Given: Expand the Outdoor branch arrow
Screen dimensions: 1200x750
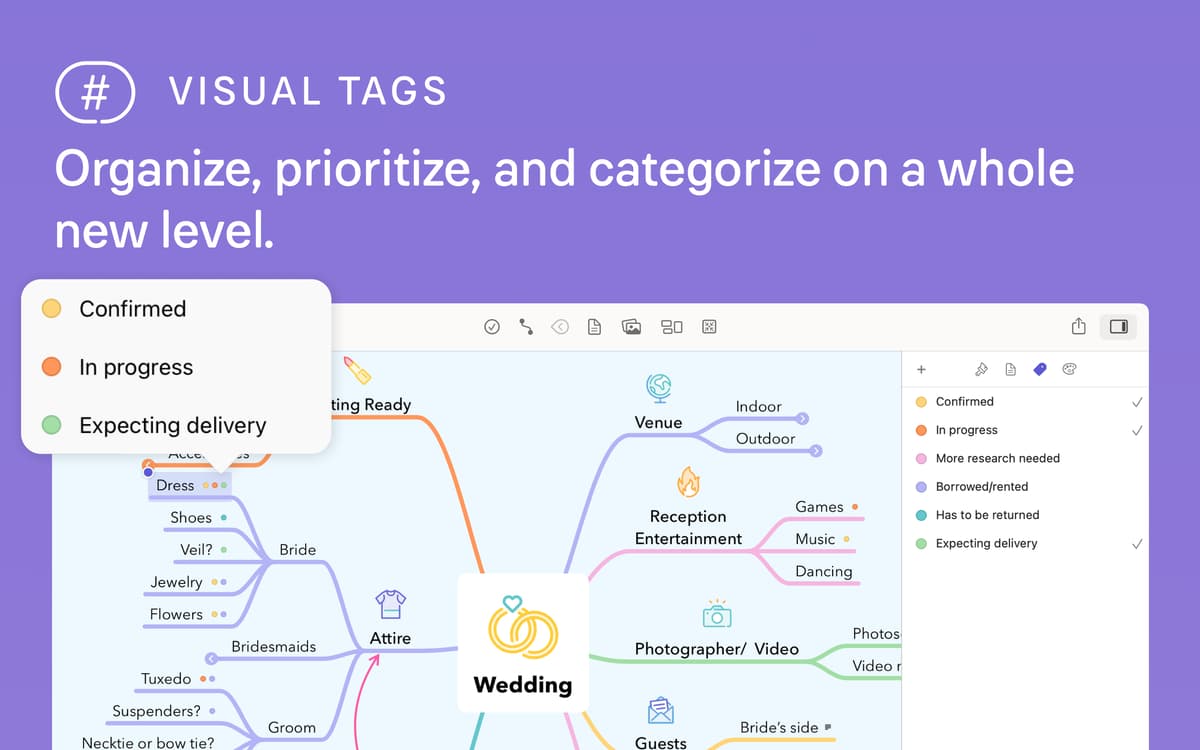Looking at the screenshot, I should [816, 451].
